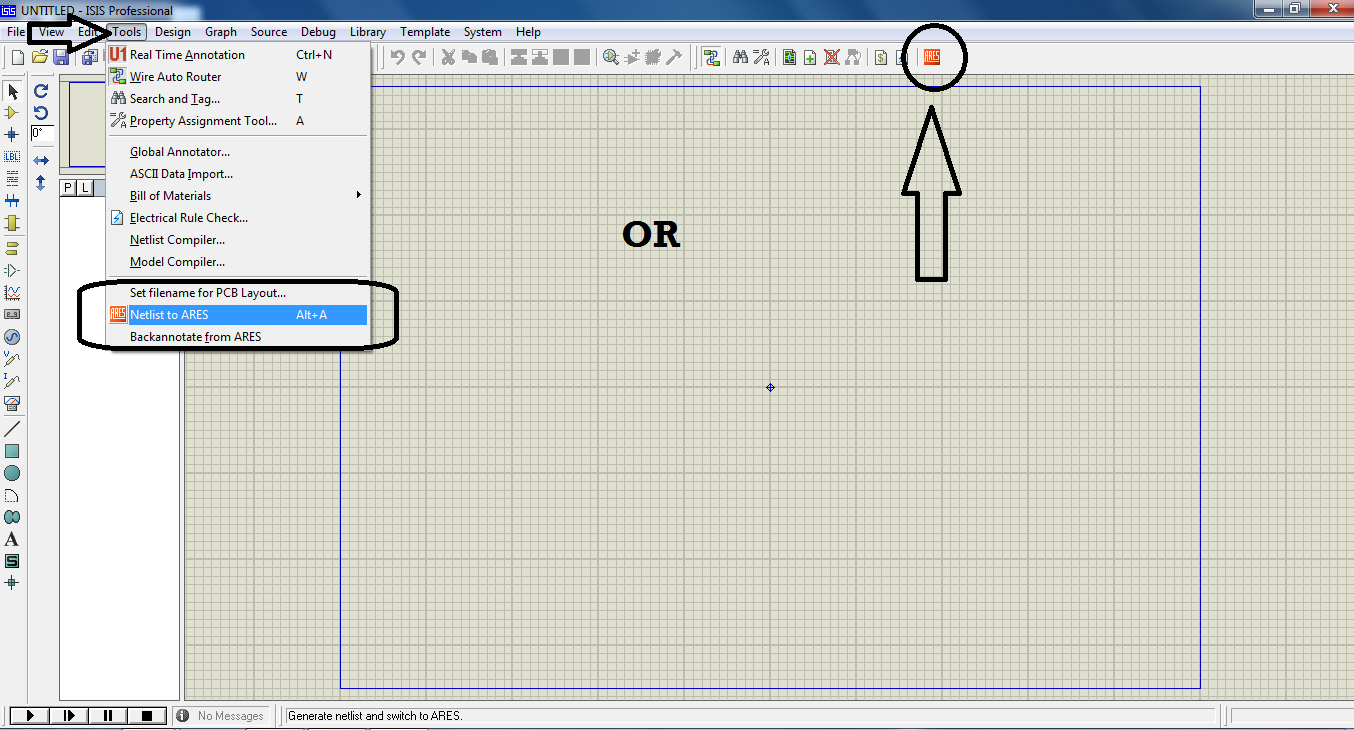The width and height of the screenshot is (1354, 730).
Task: Choose Real Time Annotation menu entry
Action: [x=238, y=55]
